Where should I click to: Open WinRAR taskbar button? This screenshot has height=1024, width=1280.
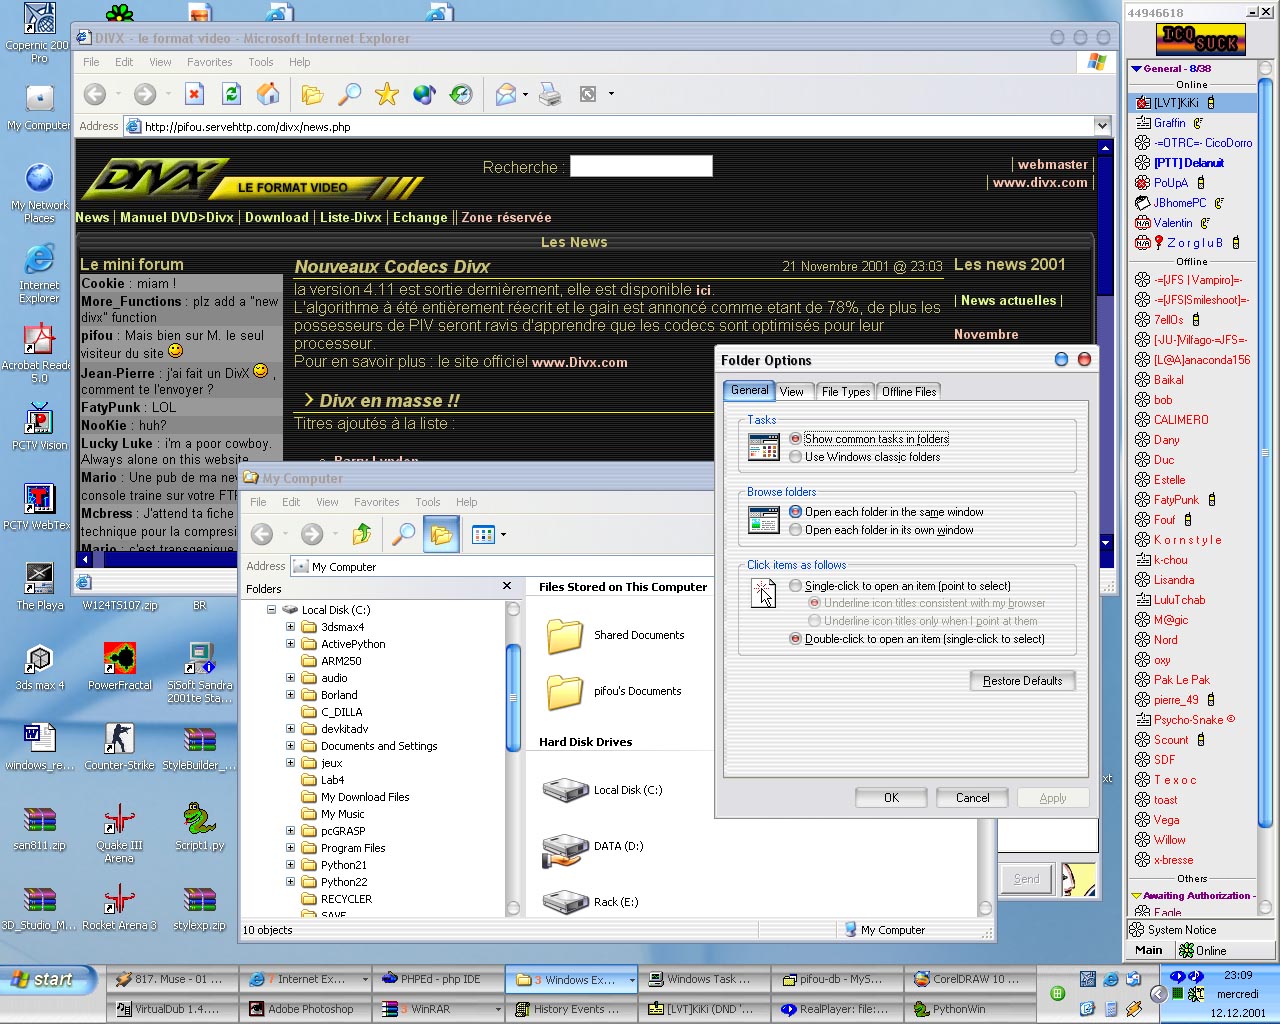coord(439,1009)
